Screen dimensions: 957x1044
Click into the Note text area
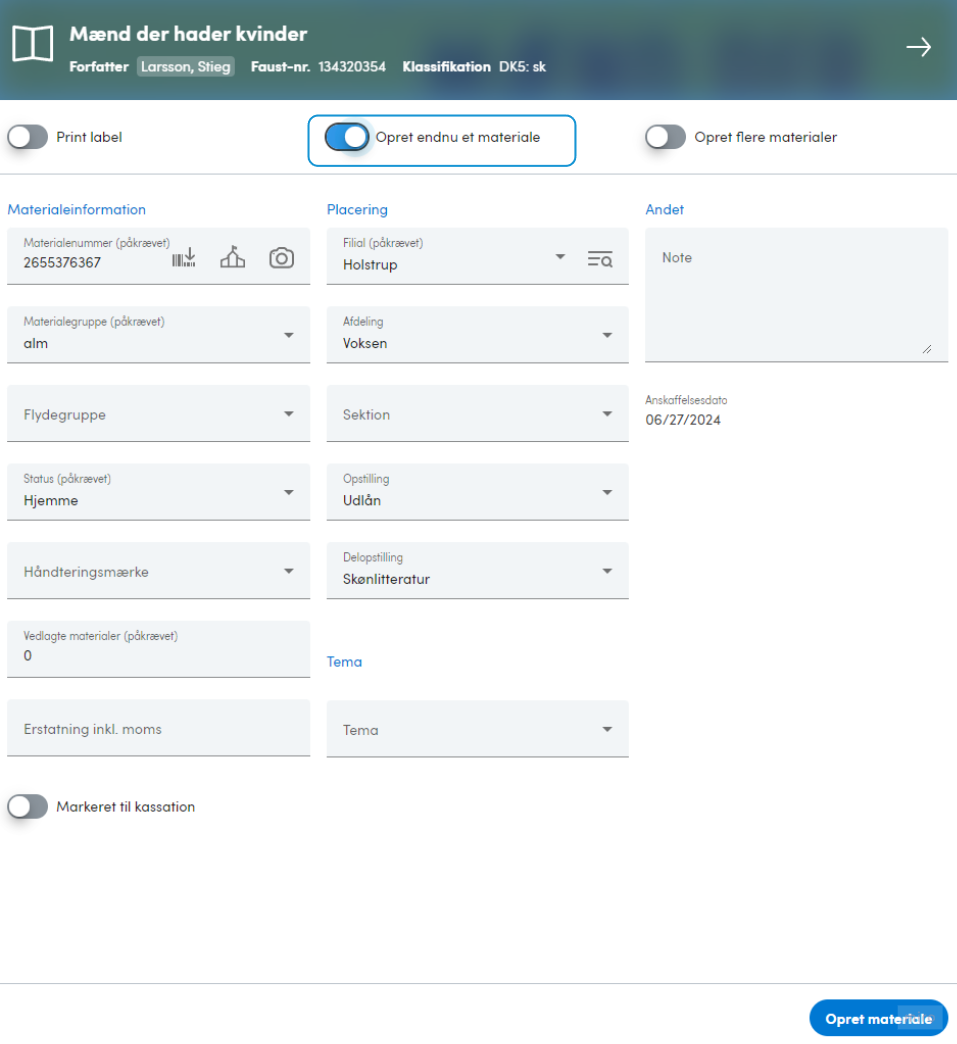coord(797,295)
